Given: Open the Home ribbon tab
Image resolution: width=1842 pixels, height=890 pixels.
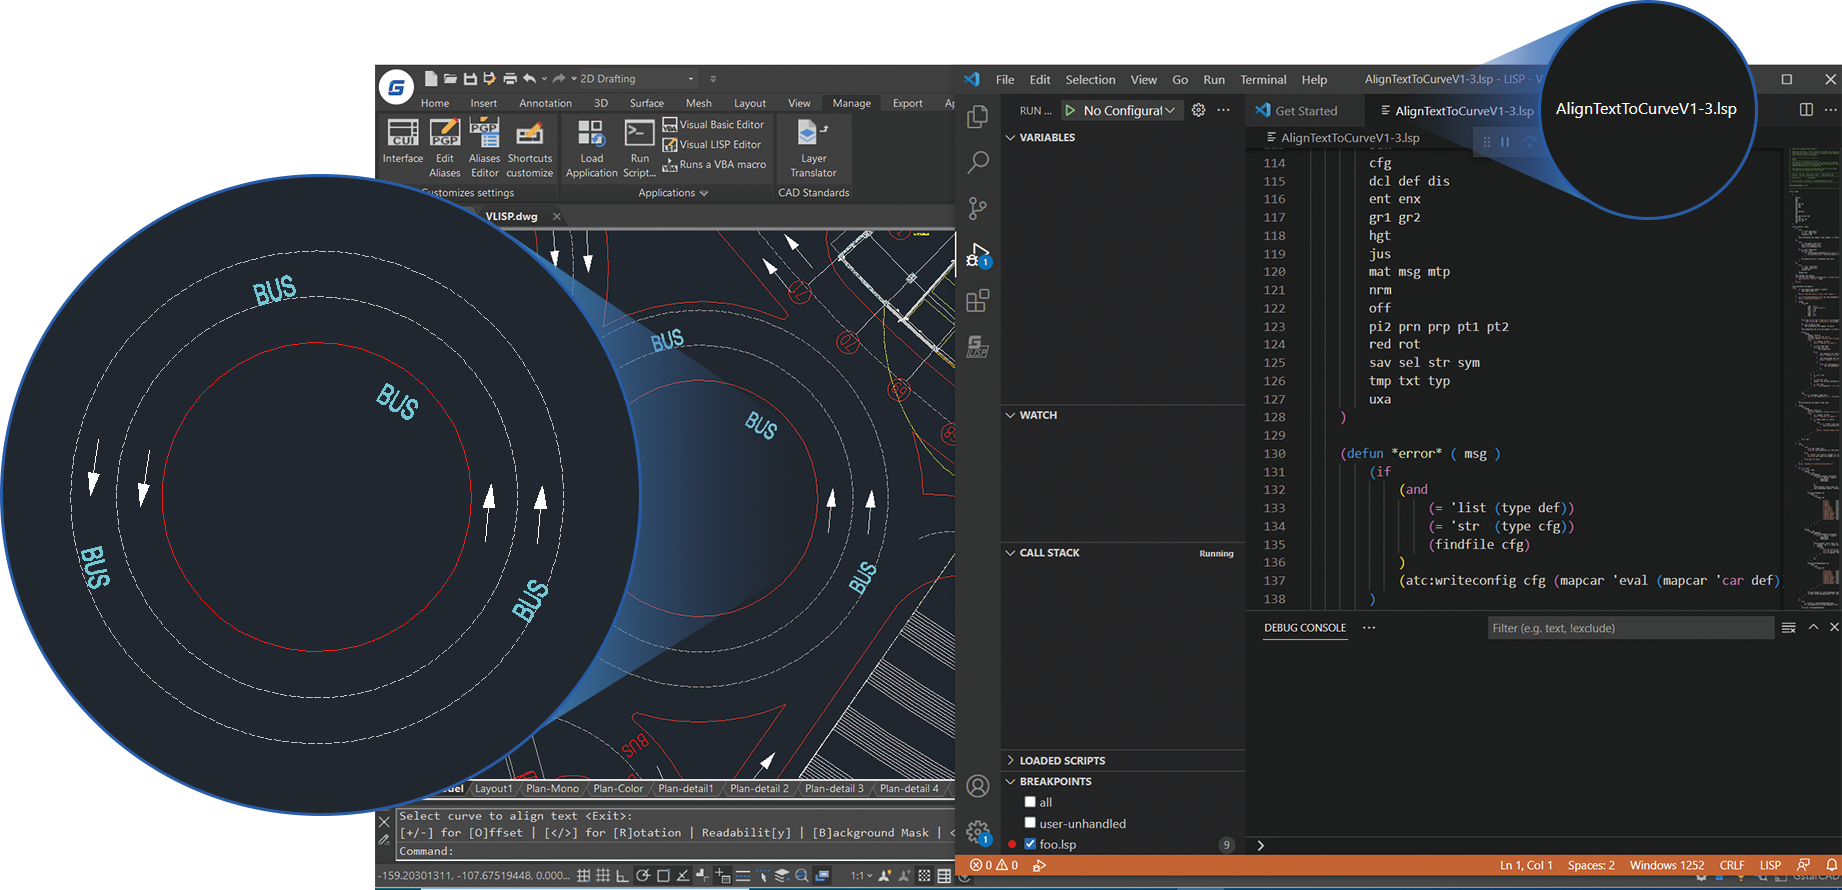Looking at the screenshot, I should (x=435, y=103).
